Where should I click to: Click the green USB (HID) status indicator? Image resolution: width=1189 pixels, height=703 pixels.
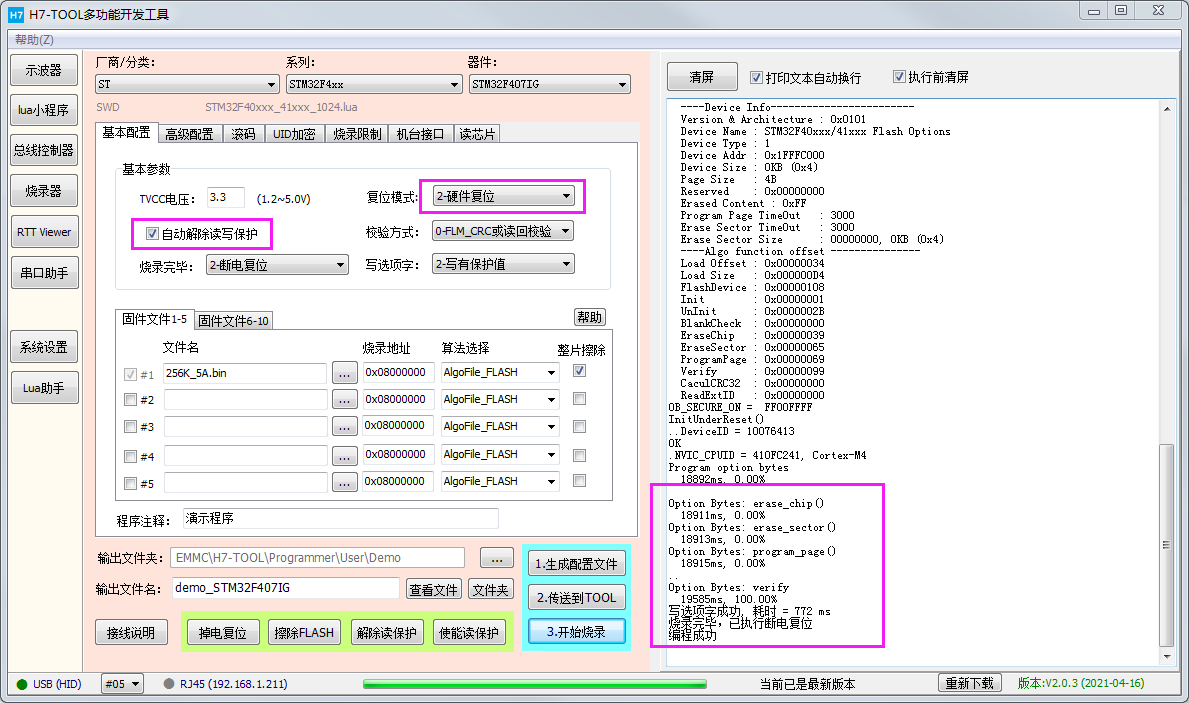point(22,684)
